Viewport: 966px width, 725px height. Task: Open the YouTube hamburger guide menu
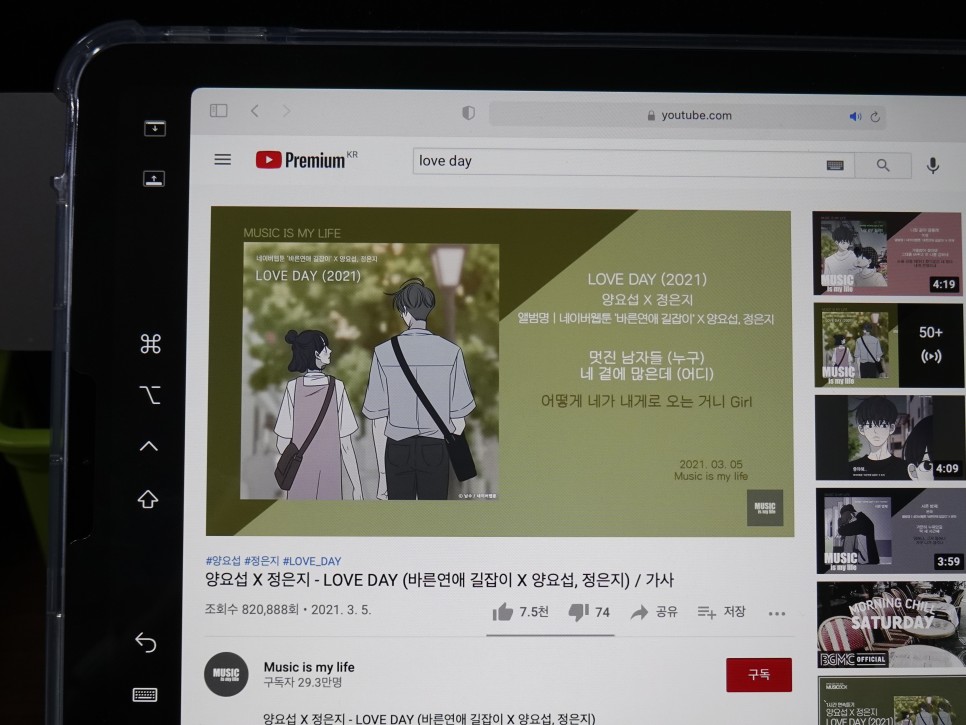click(222, 160)
